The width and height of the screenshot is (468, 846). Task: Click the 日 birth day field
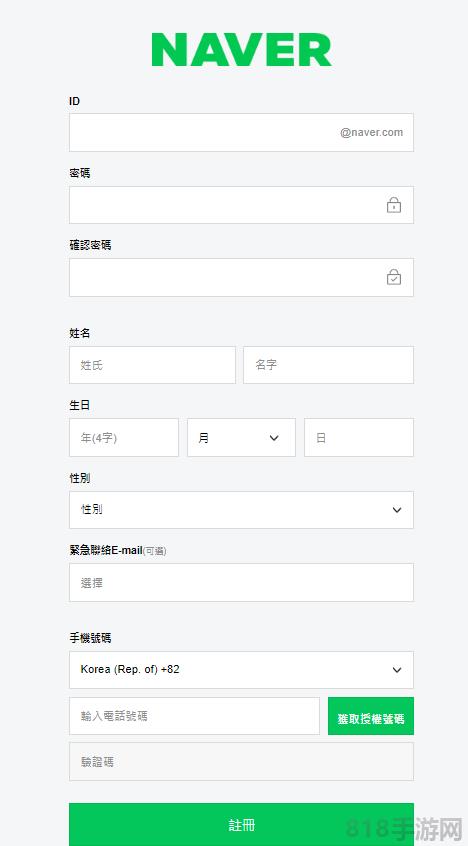[359, 438]
